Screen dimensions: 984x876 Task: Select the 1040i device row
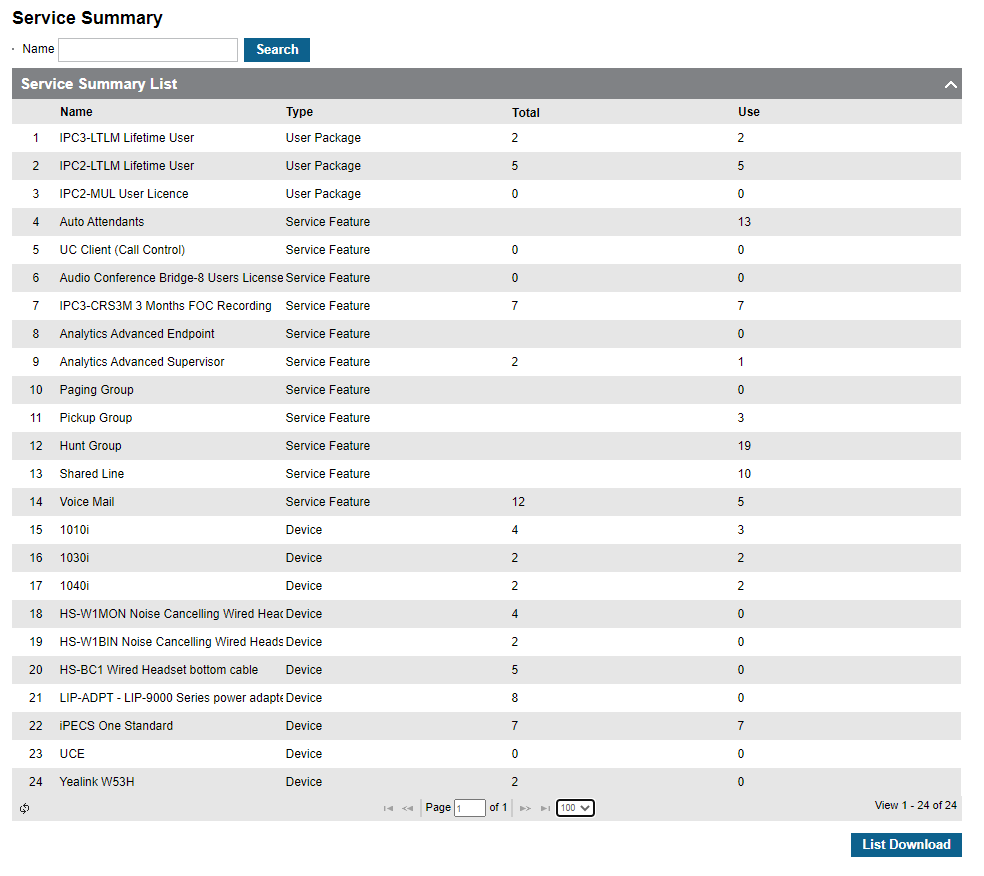click(x=486, y=586)
